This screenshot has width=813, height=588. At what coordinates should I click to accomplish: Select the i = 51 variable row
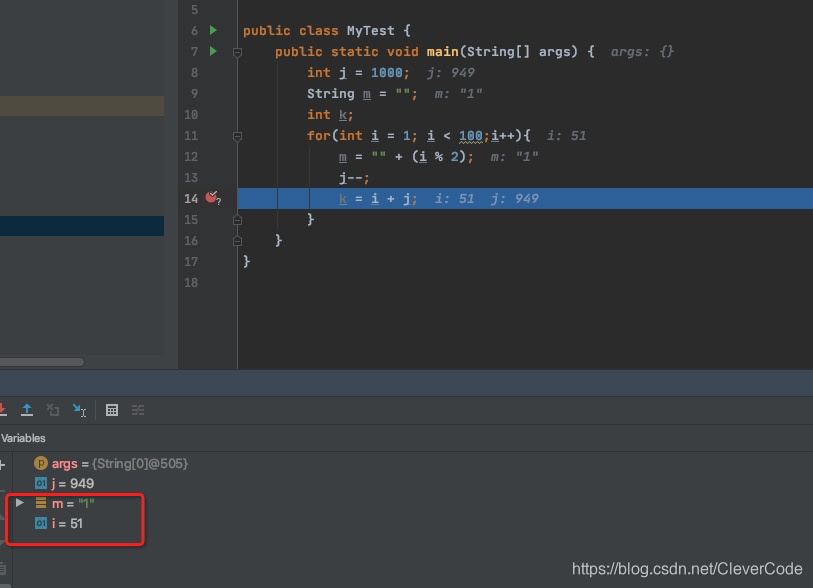click(x=59, y=523)
